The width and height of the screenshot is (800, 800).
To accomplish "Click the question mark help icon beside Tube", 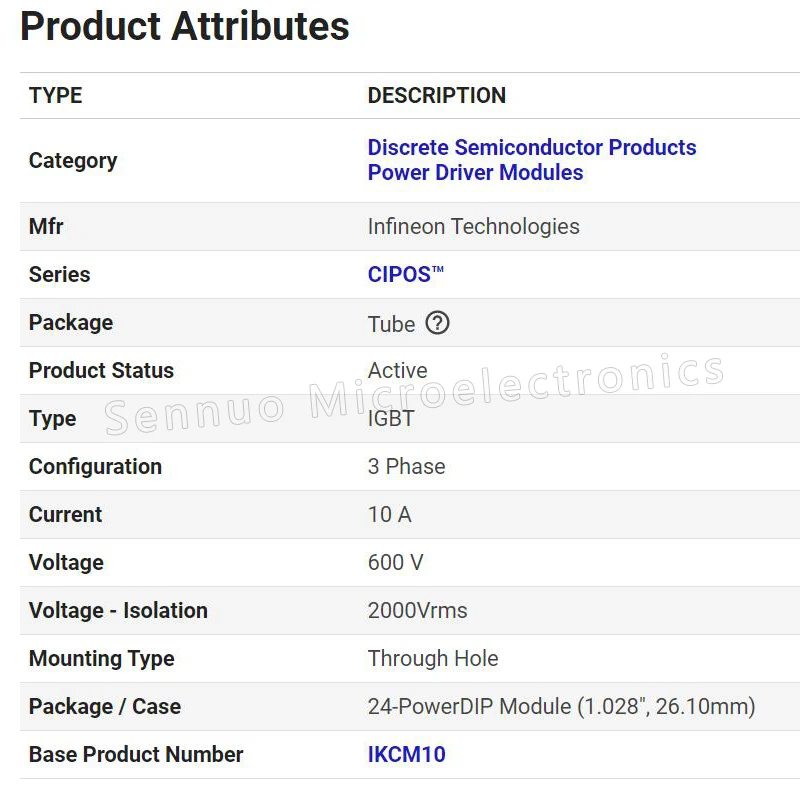I will 437,323.
